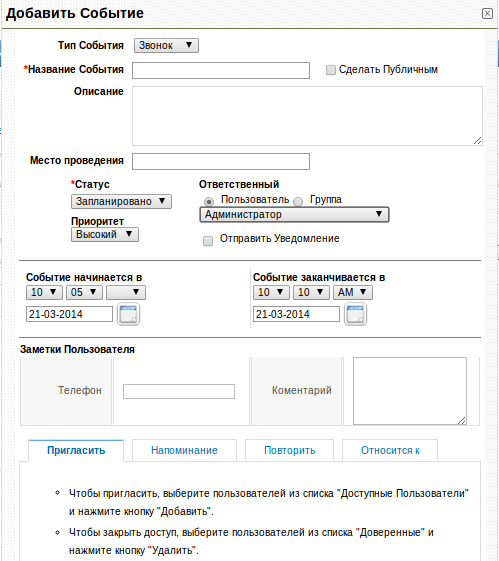
Task: Click inside the Описание text area
Action: coord(307,116)
